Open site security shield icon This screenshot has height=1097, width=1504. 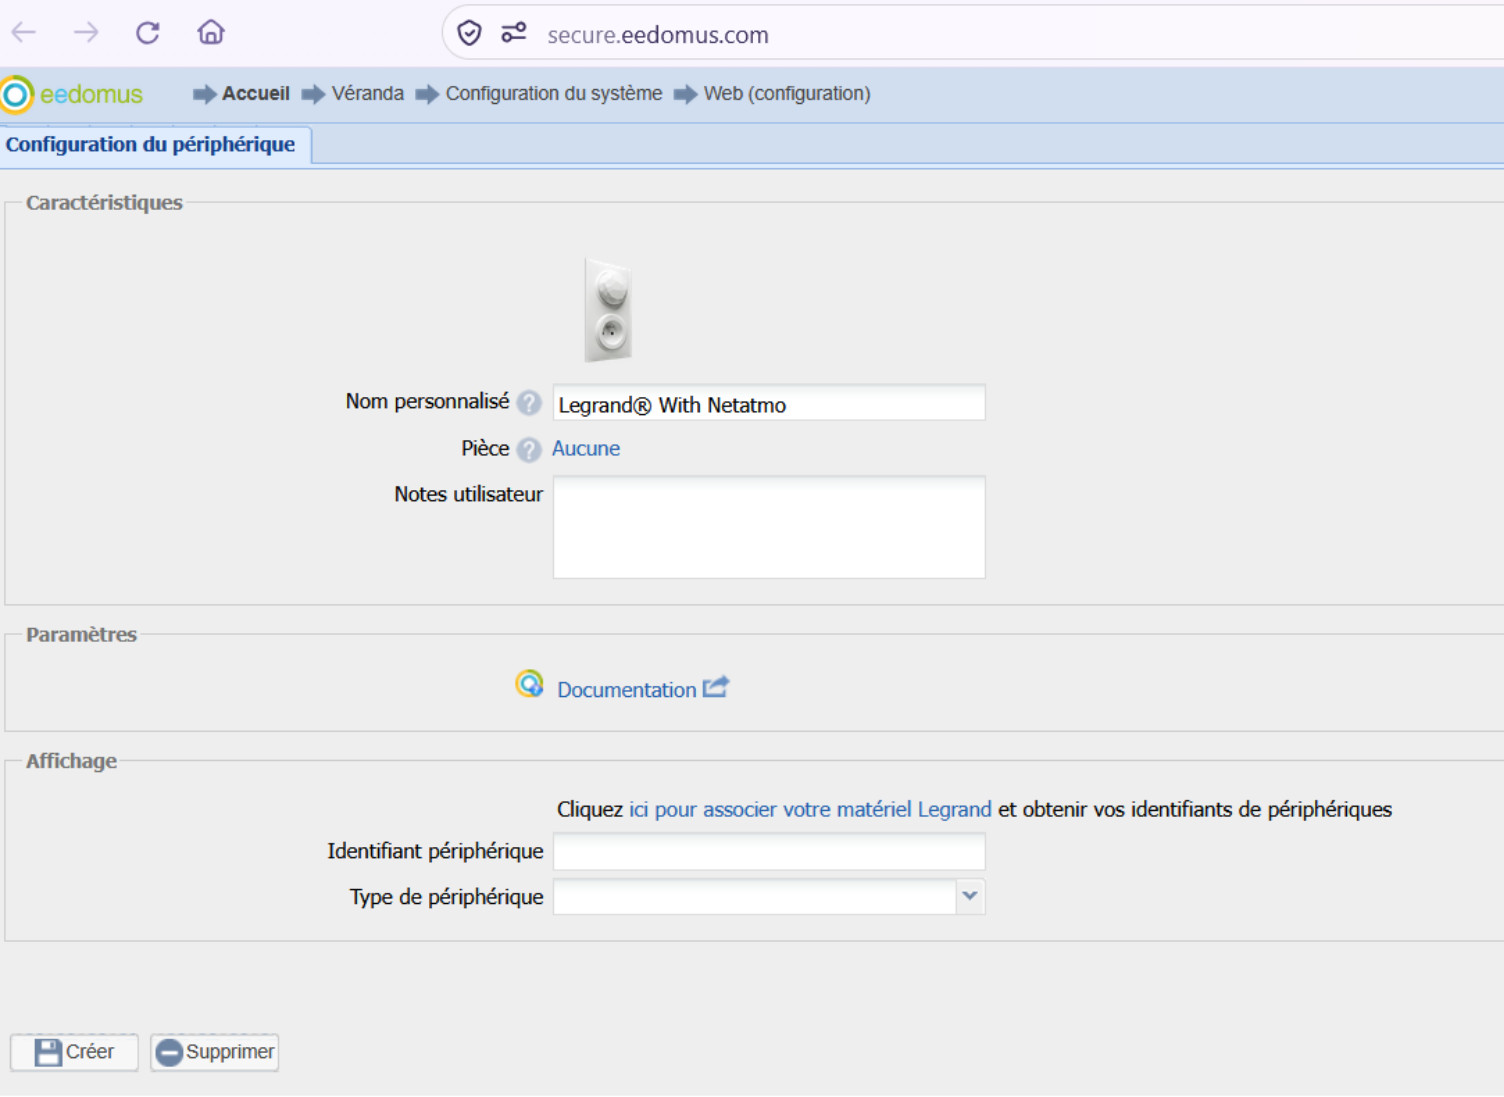(469, 34)
